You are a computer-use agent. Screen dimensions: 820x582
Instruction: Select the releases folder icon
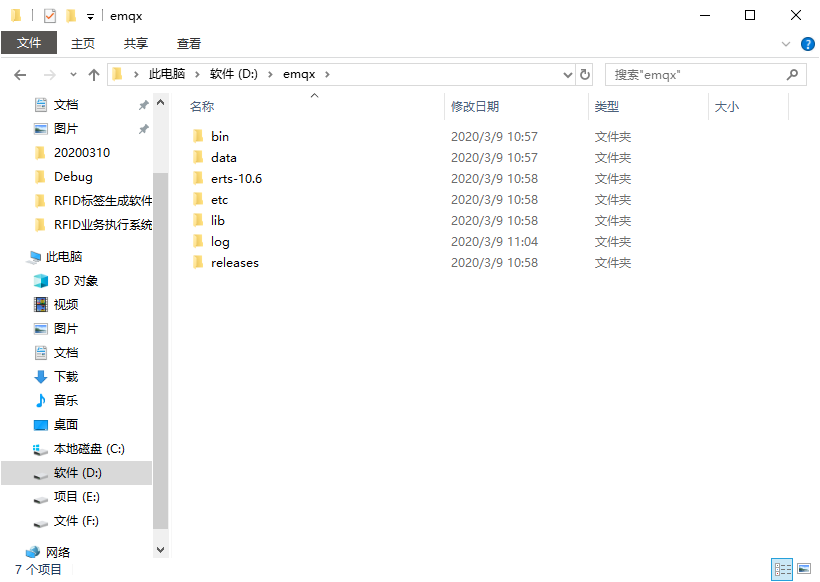tap(198, 262)
